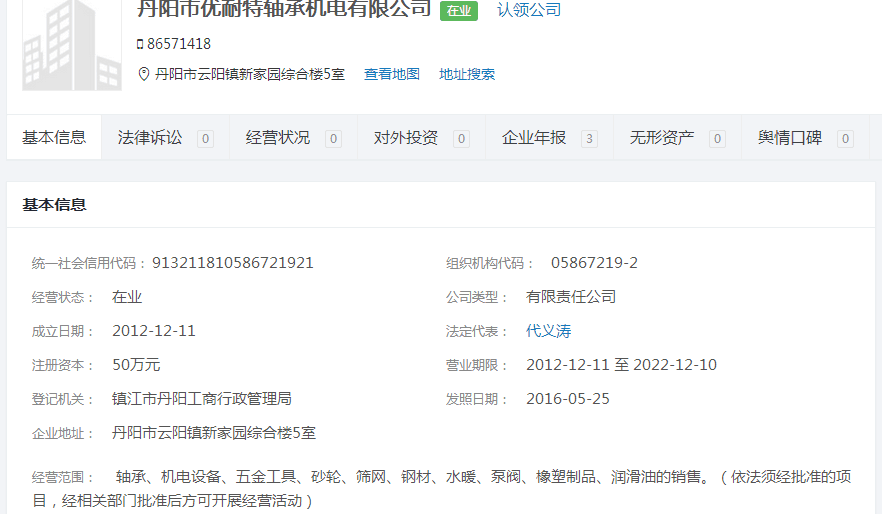
Task: Go to the 对外投资 tab
Action: tap(406, 138)
